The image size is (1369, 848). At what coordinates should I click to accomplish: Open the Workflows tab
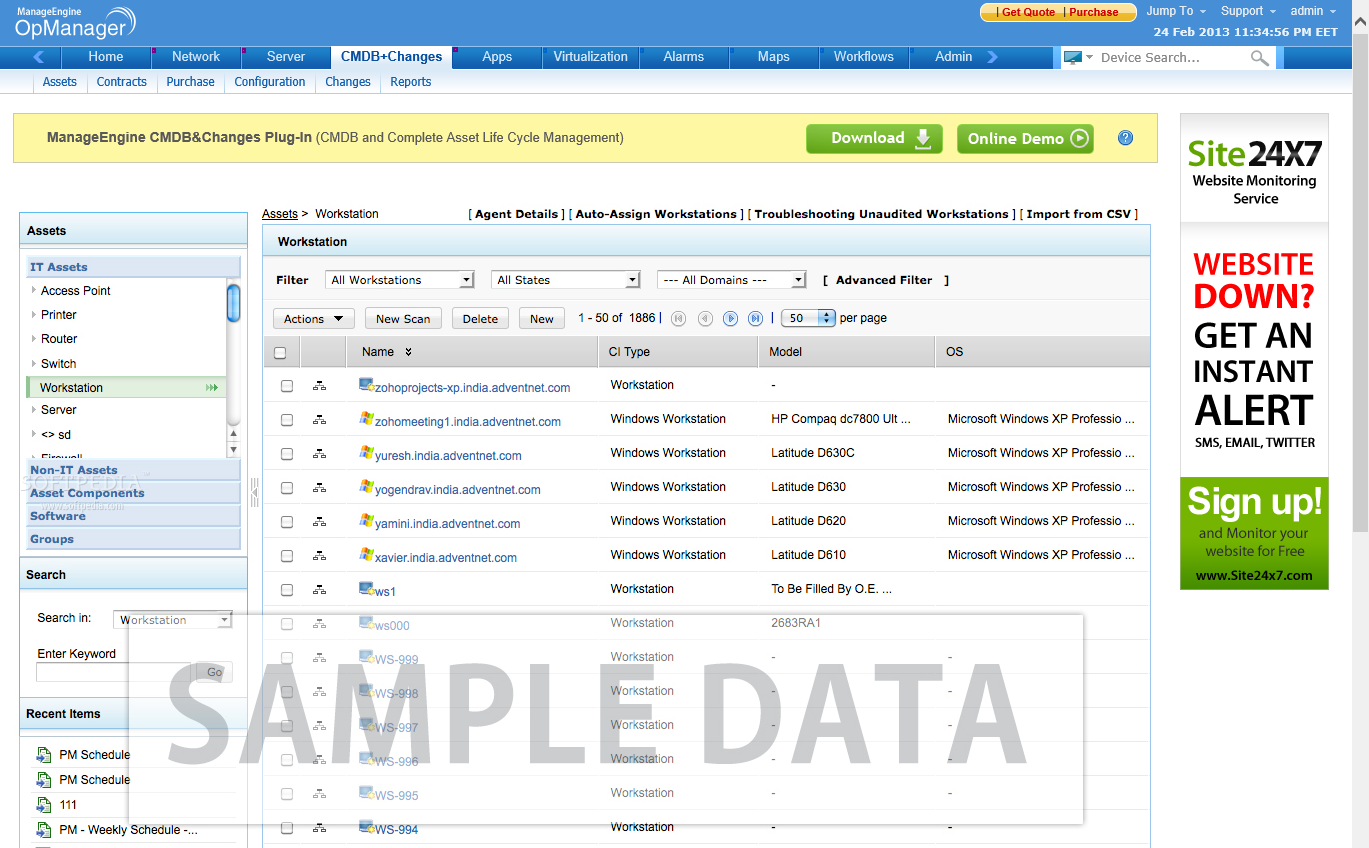tap(864, 57)
